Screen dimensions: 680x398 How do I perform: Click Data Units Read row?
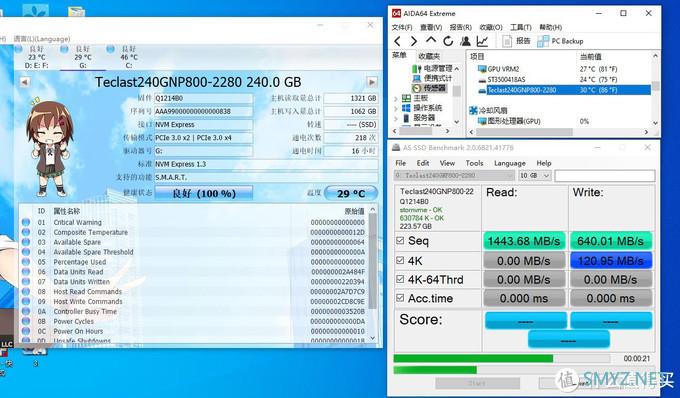tap(194, 272)
